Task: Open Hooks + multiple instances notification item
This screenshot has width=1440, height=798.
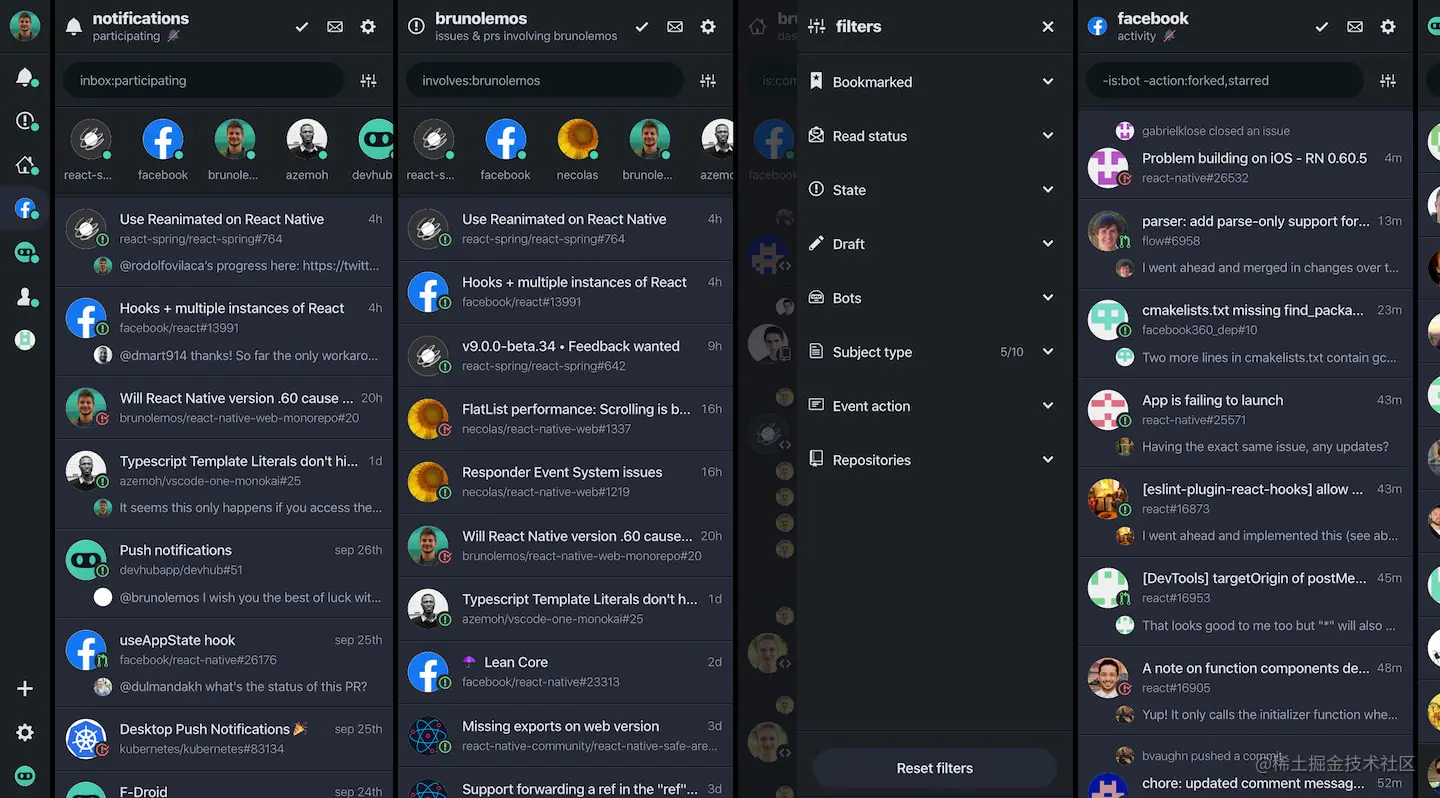Action: coord(225,331)
